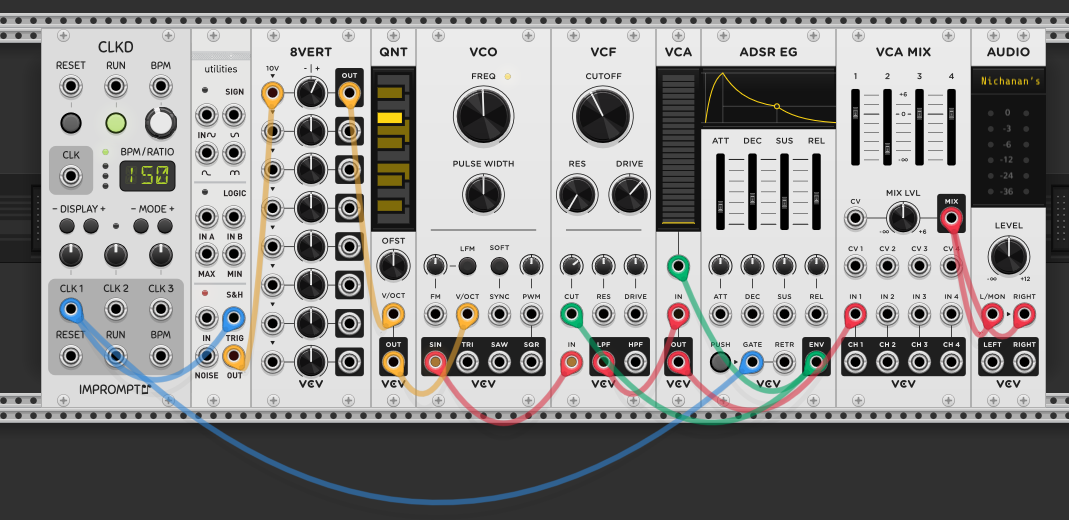Click the VCA level meter slider
The image size is (1069, 520).
(x=678, y=149)
